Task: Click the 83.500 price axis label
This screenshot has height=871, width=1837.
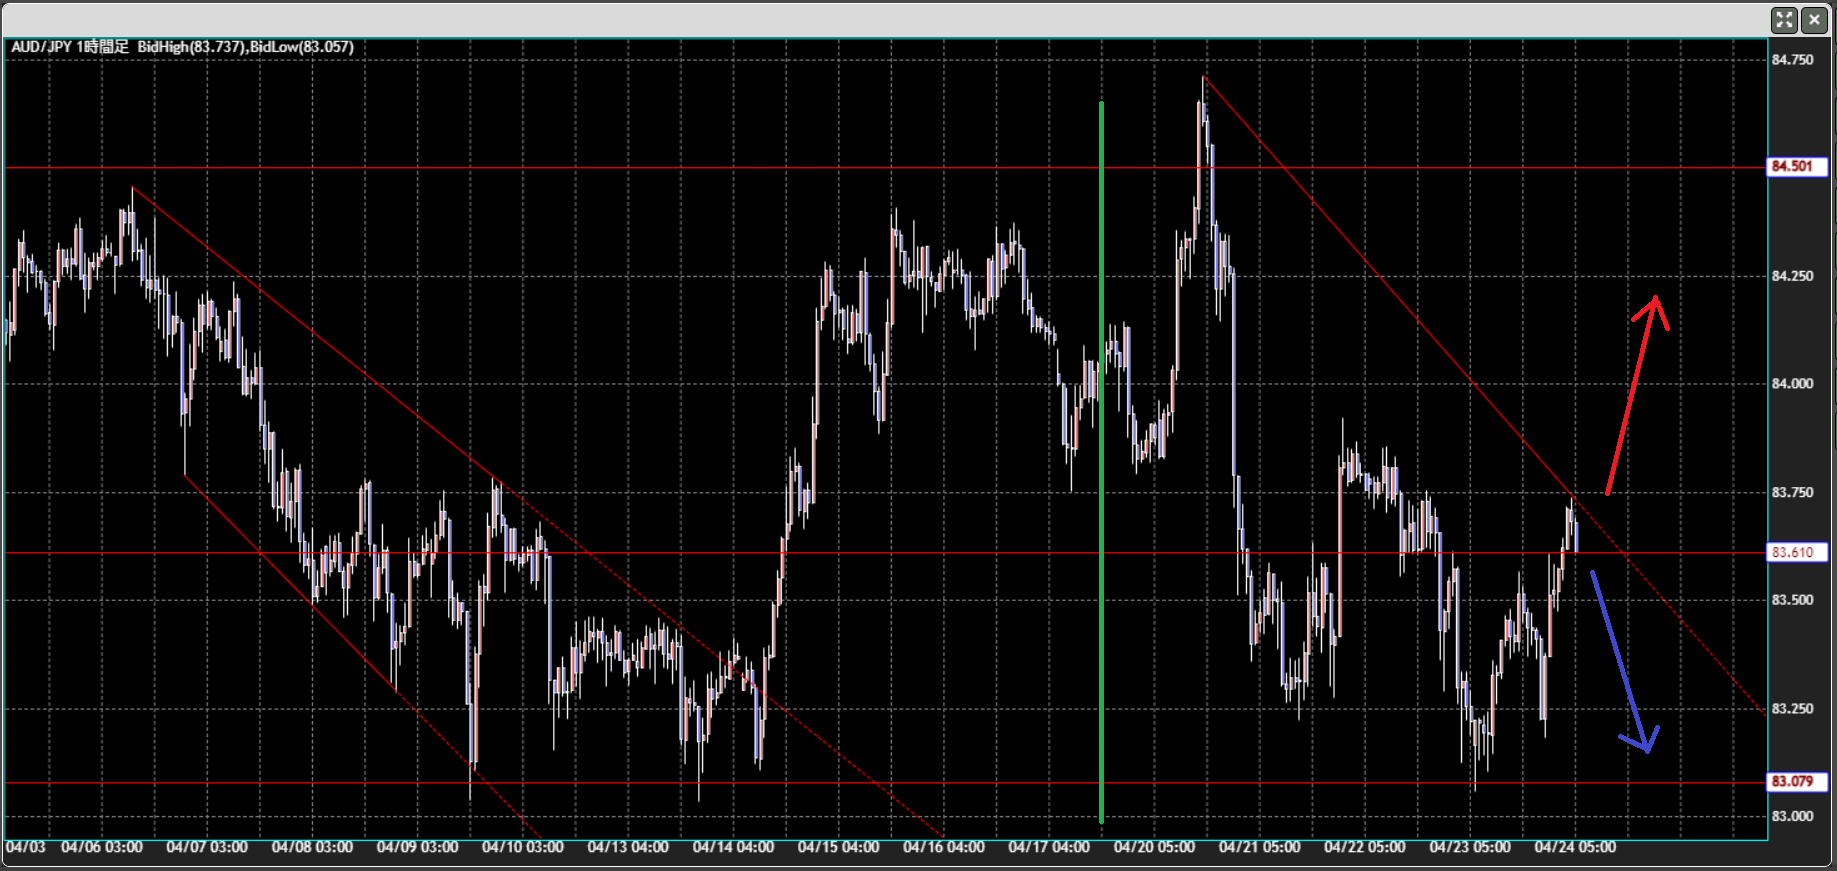Action: pyautogui.click(x=1792, y=600)
